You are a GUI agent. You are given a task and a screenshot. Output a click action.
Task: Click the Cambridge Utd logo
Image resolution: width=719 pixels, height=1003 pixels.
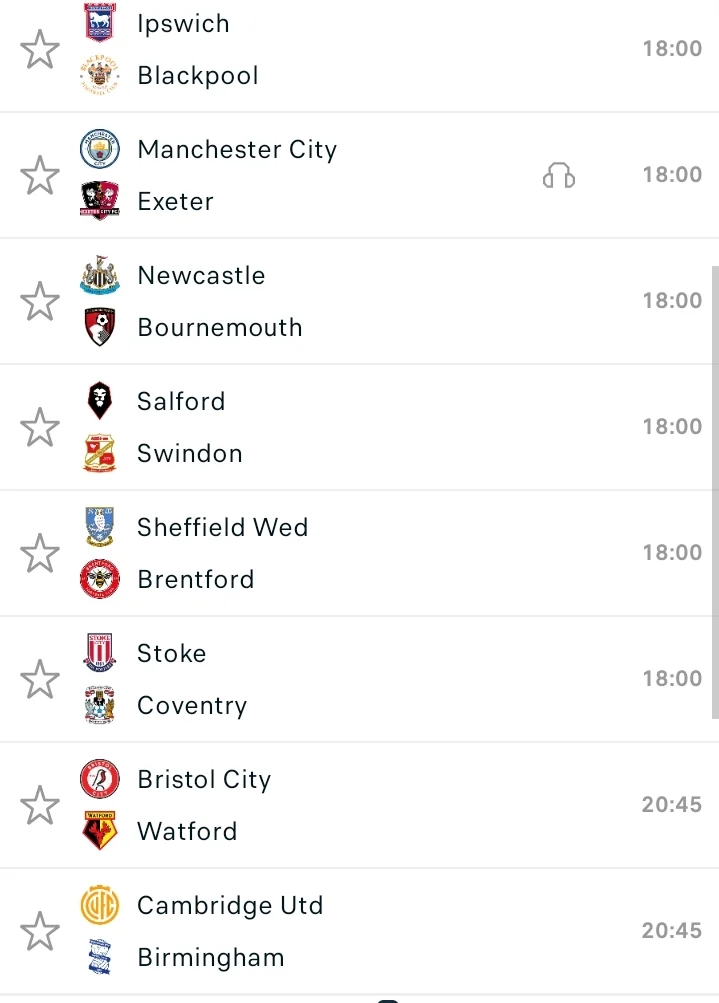coord(99,905)
